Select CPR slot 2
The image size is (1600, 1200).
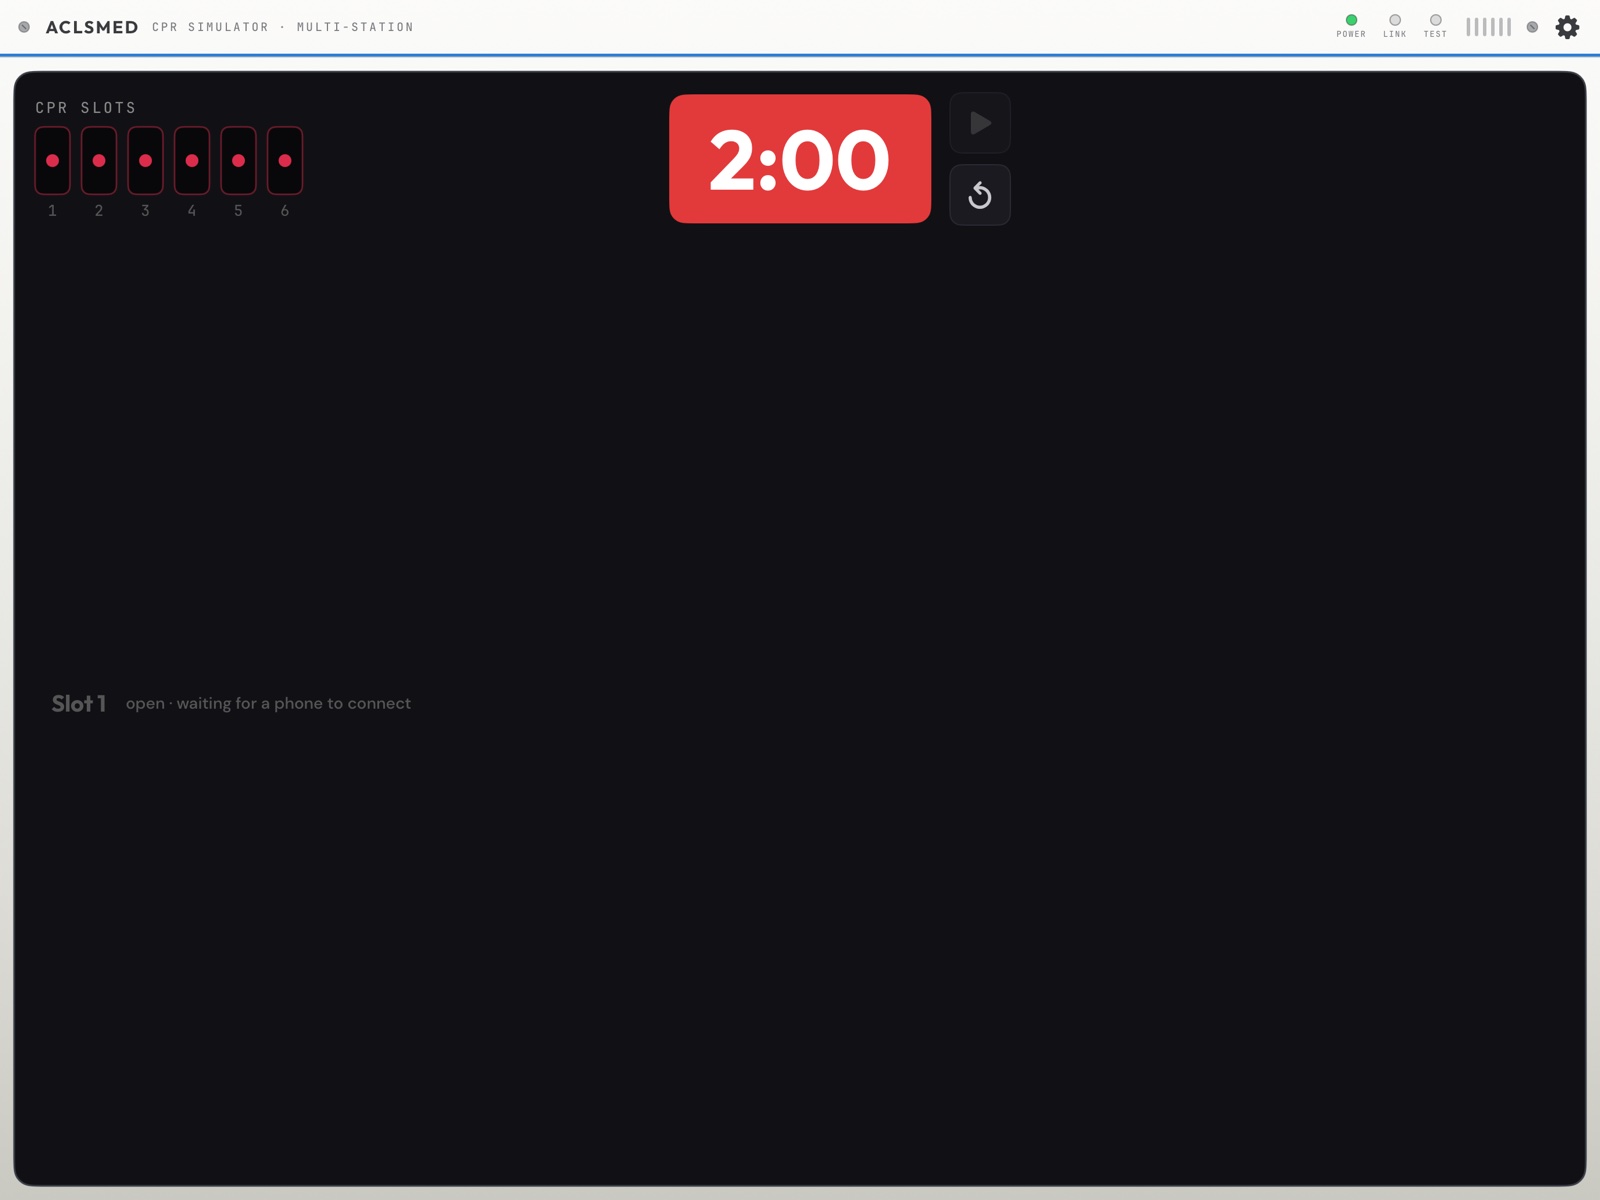click(99, 160)
